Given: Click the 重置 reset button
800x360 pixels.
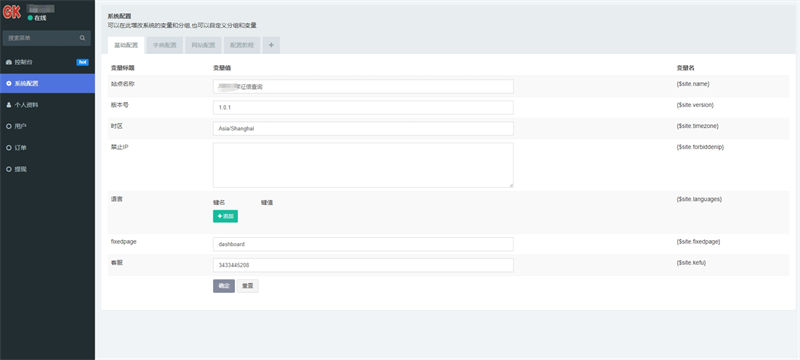Looking at the screenshot, I should [x=247, y=286].
